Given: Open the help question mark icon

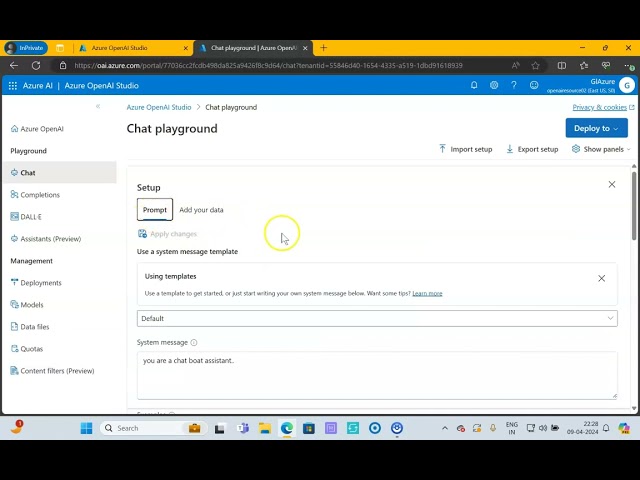Looking at the screenshot, I should 514,85.
